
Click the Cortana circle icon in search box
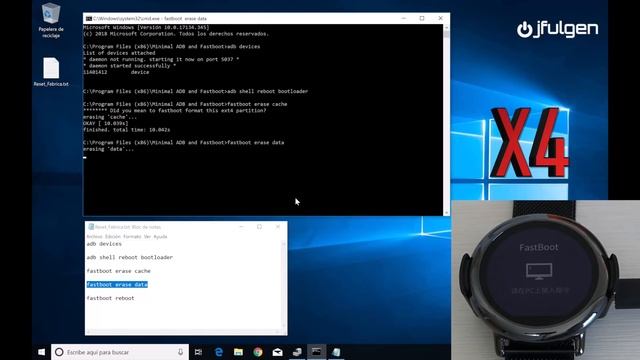59,352
